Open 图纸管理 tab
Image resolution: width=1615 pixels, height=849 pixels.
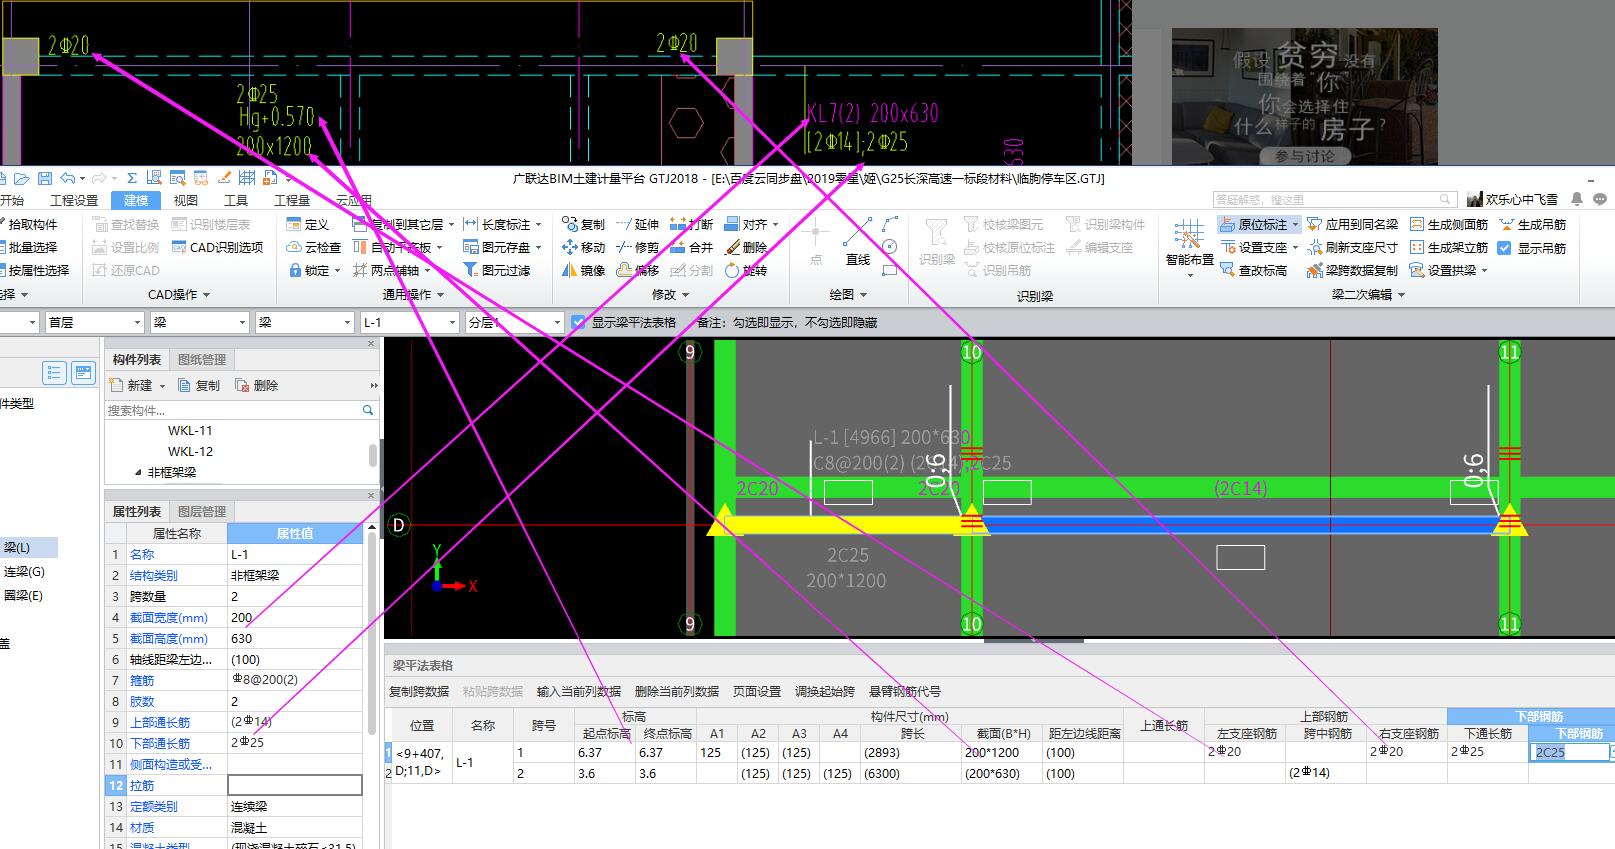(202, 359)
